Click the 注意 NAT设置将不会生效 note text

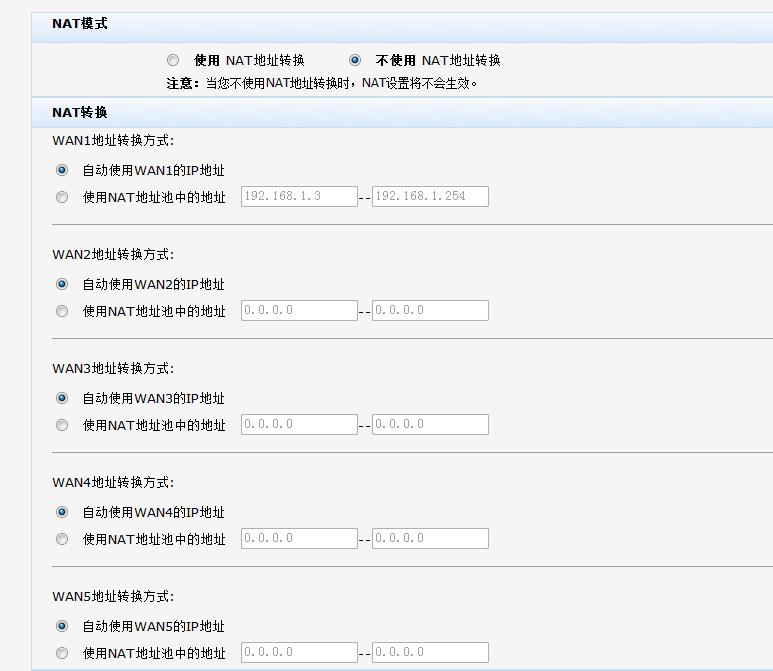coord(322,83)
